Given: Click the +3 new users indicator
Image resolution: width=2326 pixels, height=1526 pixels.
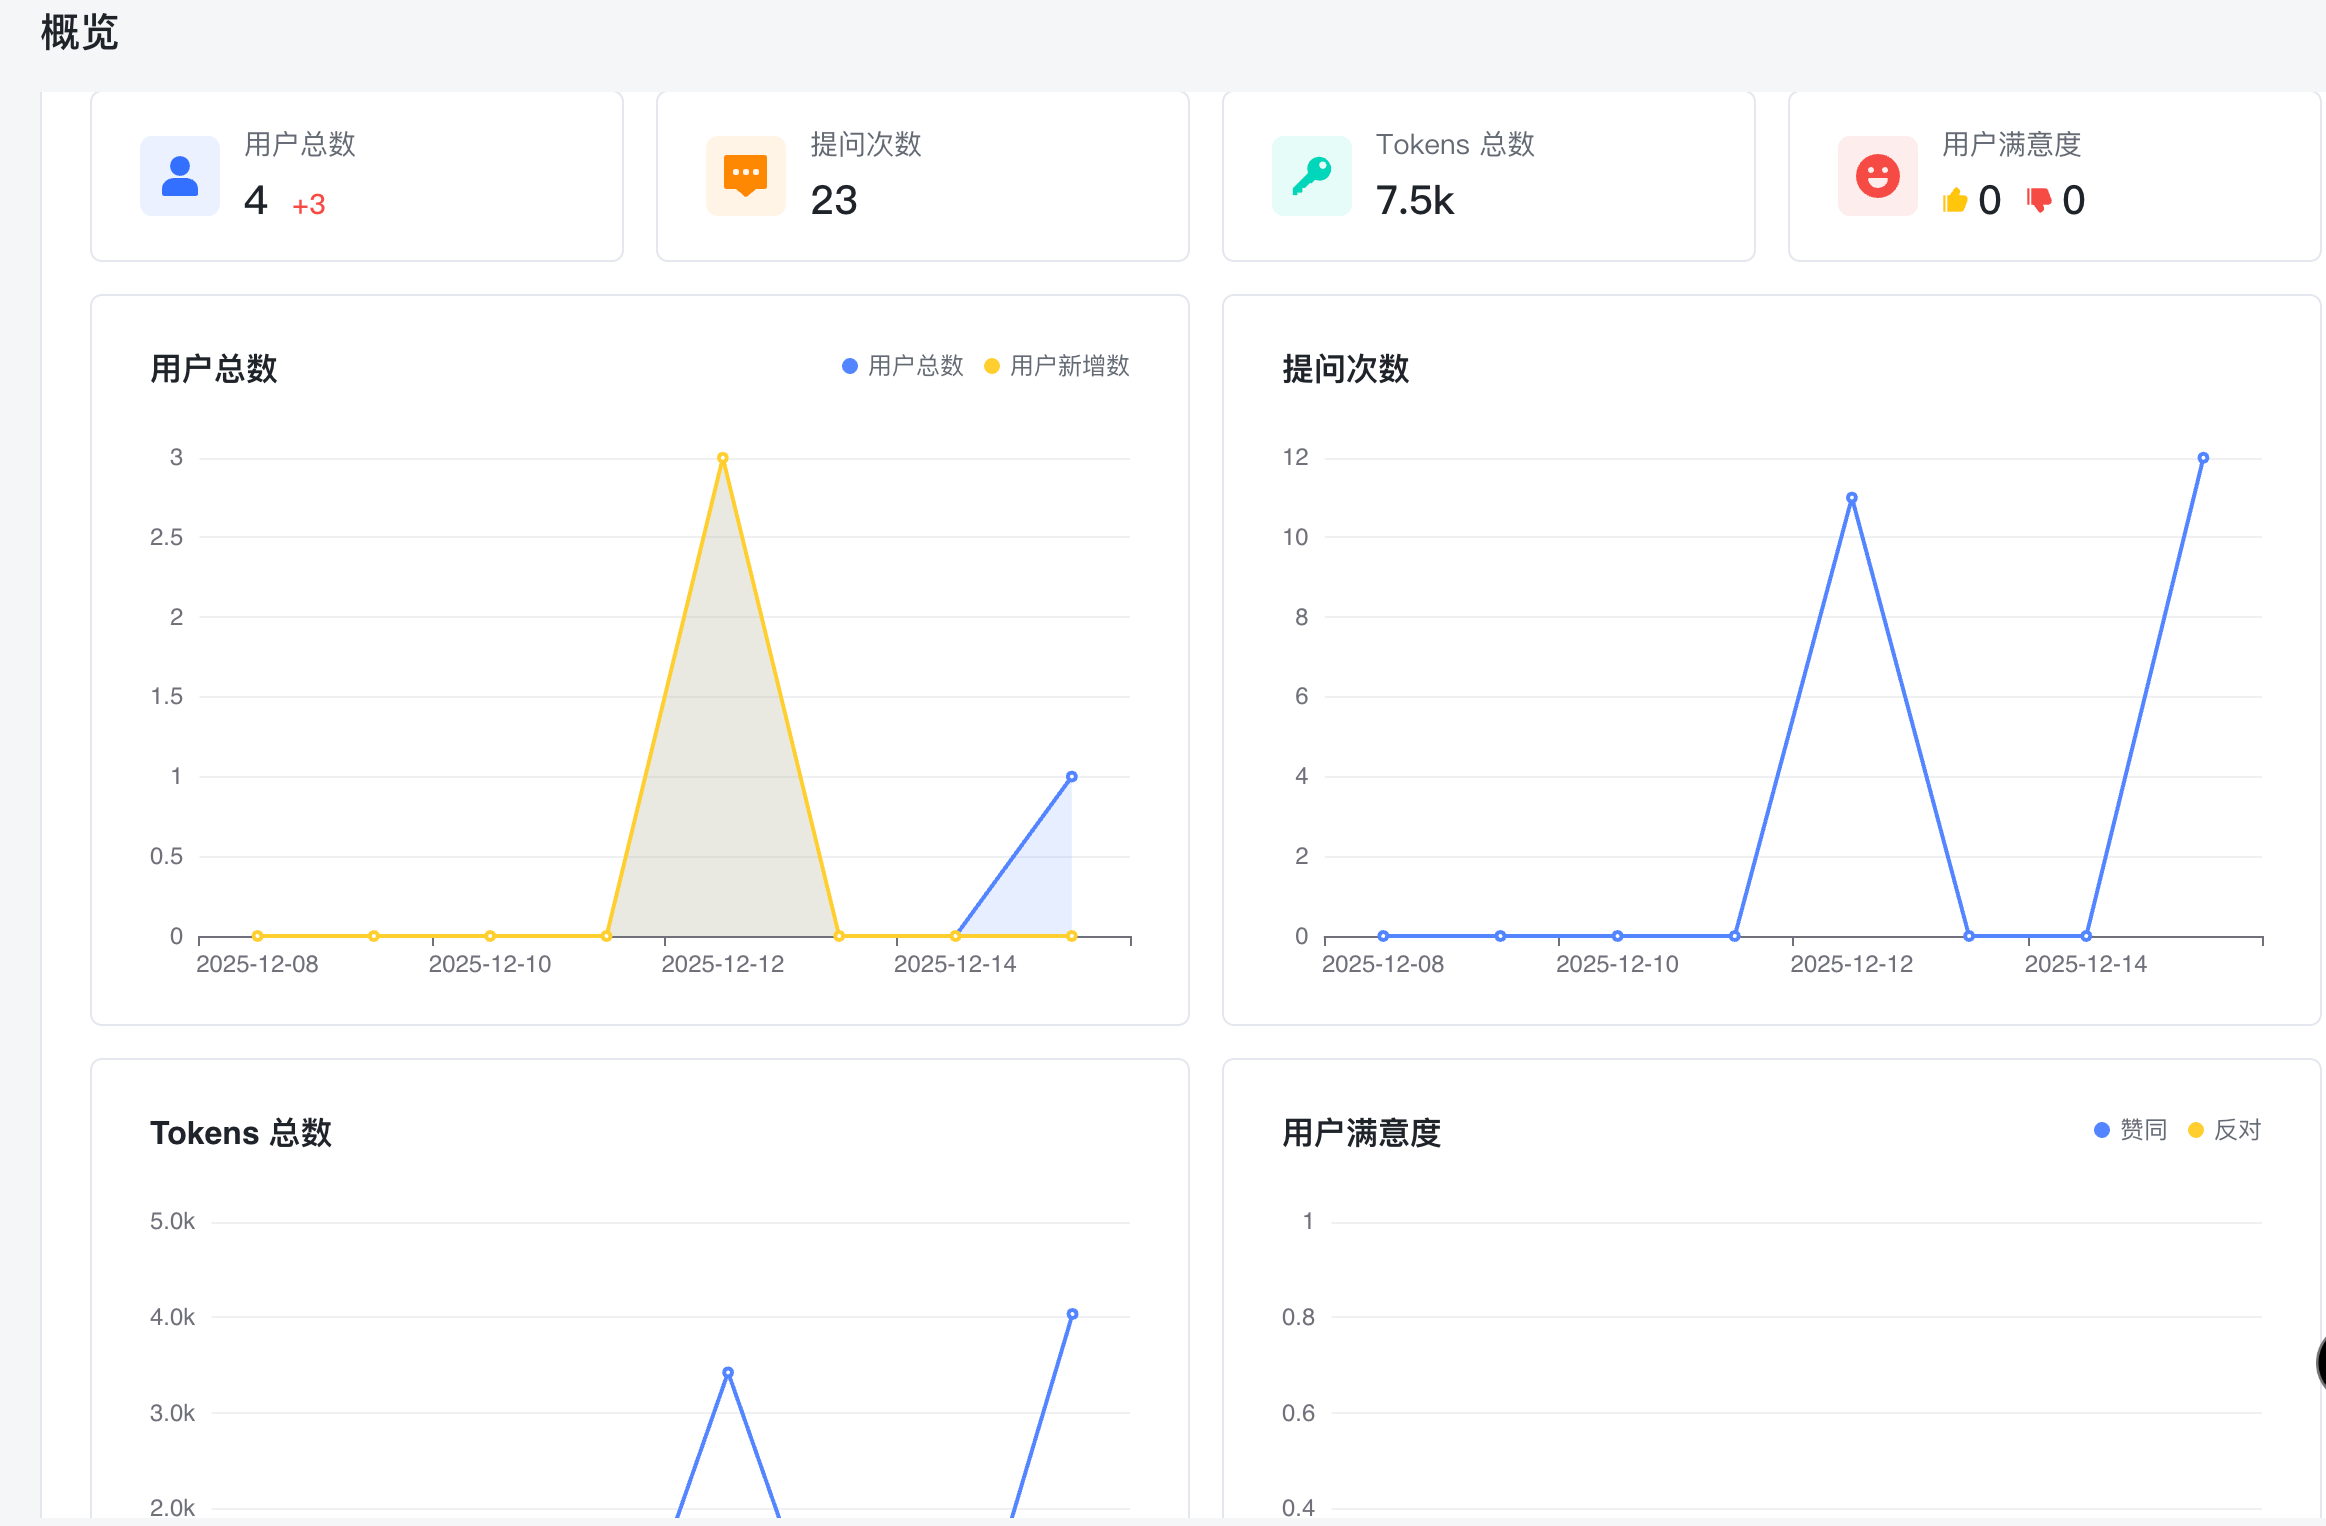Looking at the screenshot, I should [309, 205].
